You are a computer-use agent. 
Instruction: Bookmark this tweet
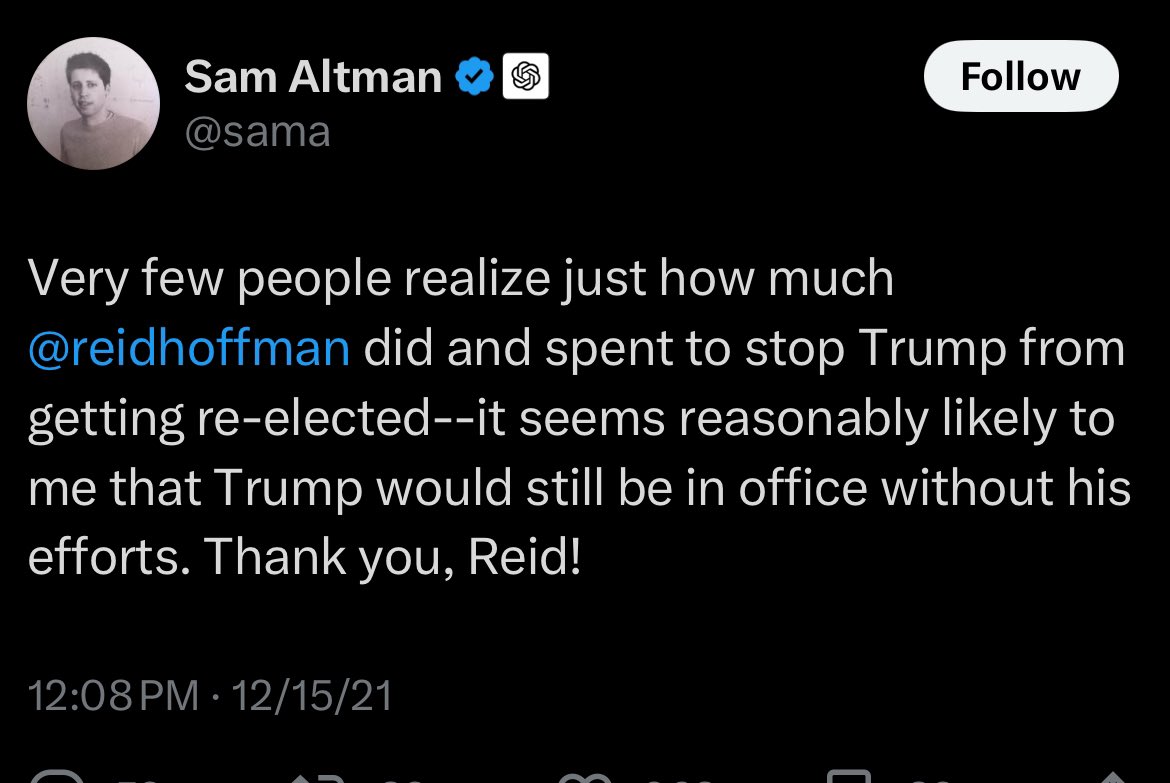click(849, 777)
